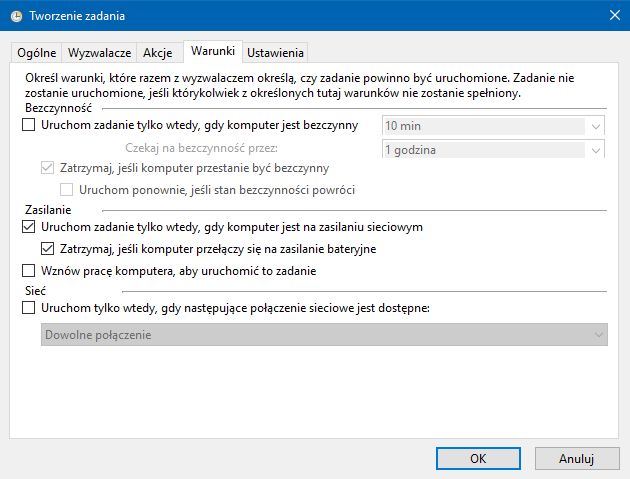The image size is (630, 479).
Task: Click the clock icon in title bar
Action: (16, 16)
